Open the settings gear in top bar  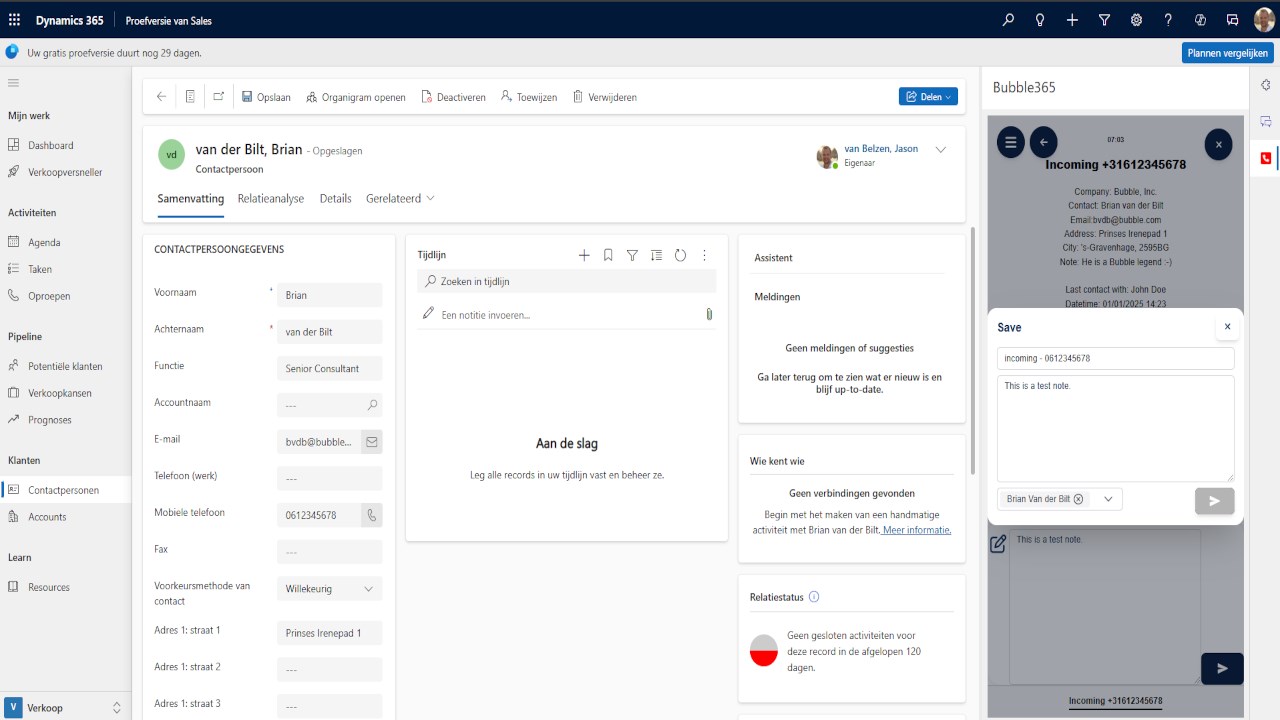click(x=1136, y=20)
